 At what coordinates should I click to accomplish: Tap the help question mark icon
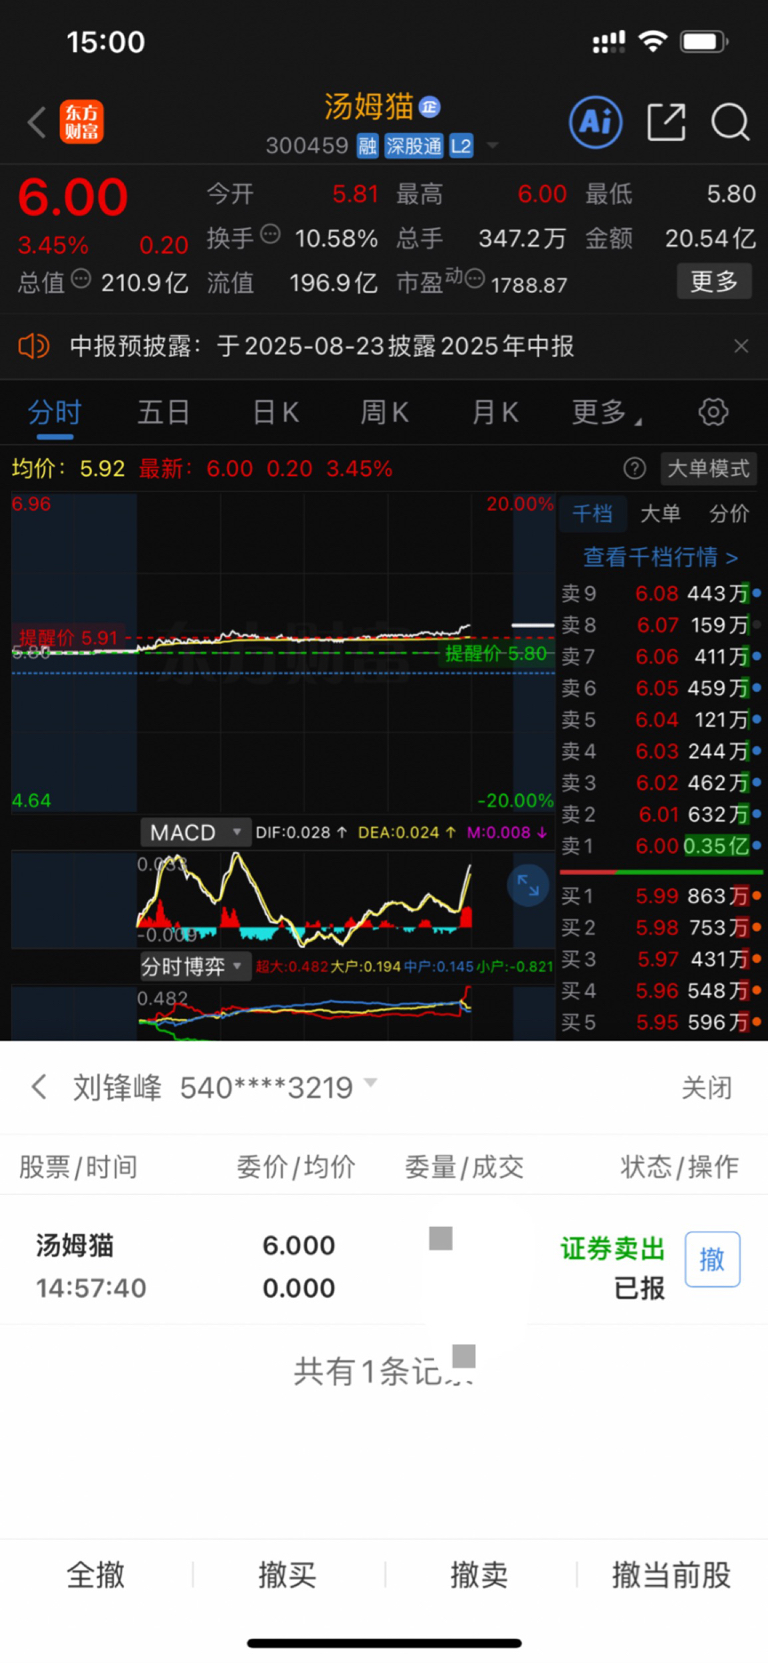click(x=634, y=468)
